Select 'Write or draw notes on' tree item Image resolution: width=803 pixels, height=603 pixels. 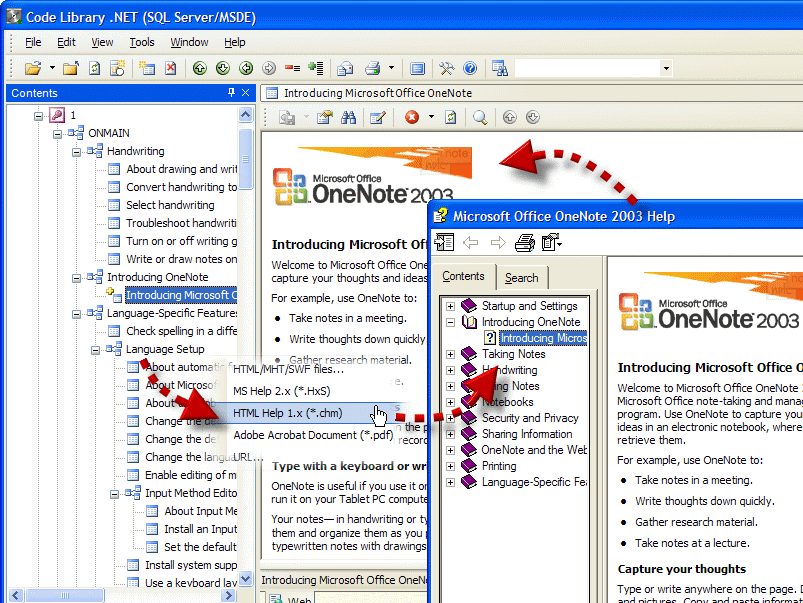coord(181,259)
